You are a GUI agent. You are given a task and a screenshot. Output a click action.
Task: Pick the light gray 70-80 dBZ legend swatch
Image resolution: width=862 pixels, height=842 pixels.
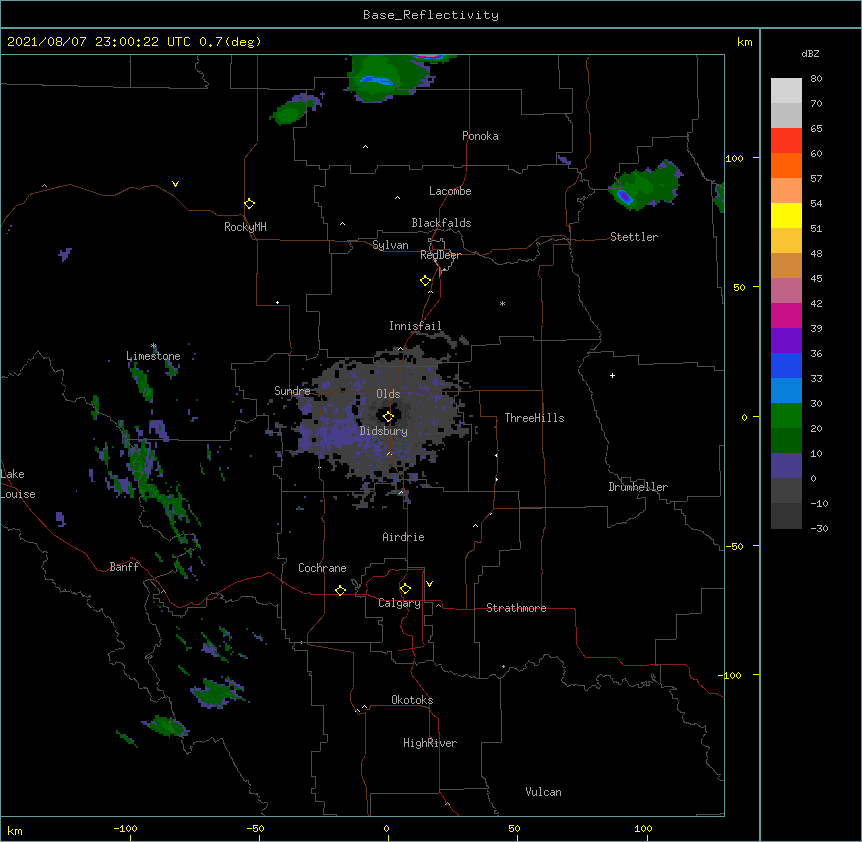click(x=786, y=91)
